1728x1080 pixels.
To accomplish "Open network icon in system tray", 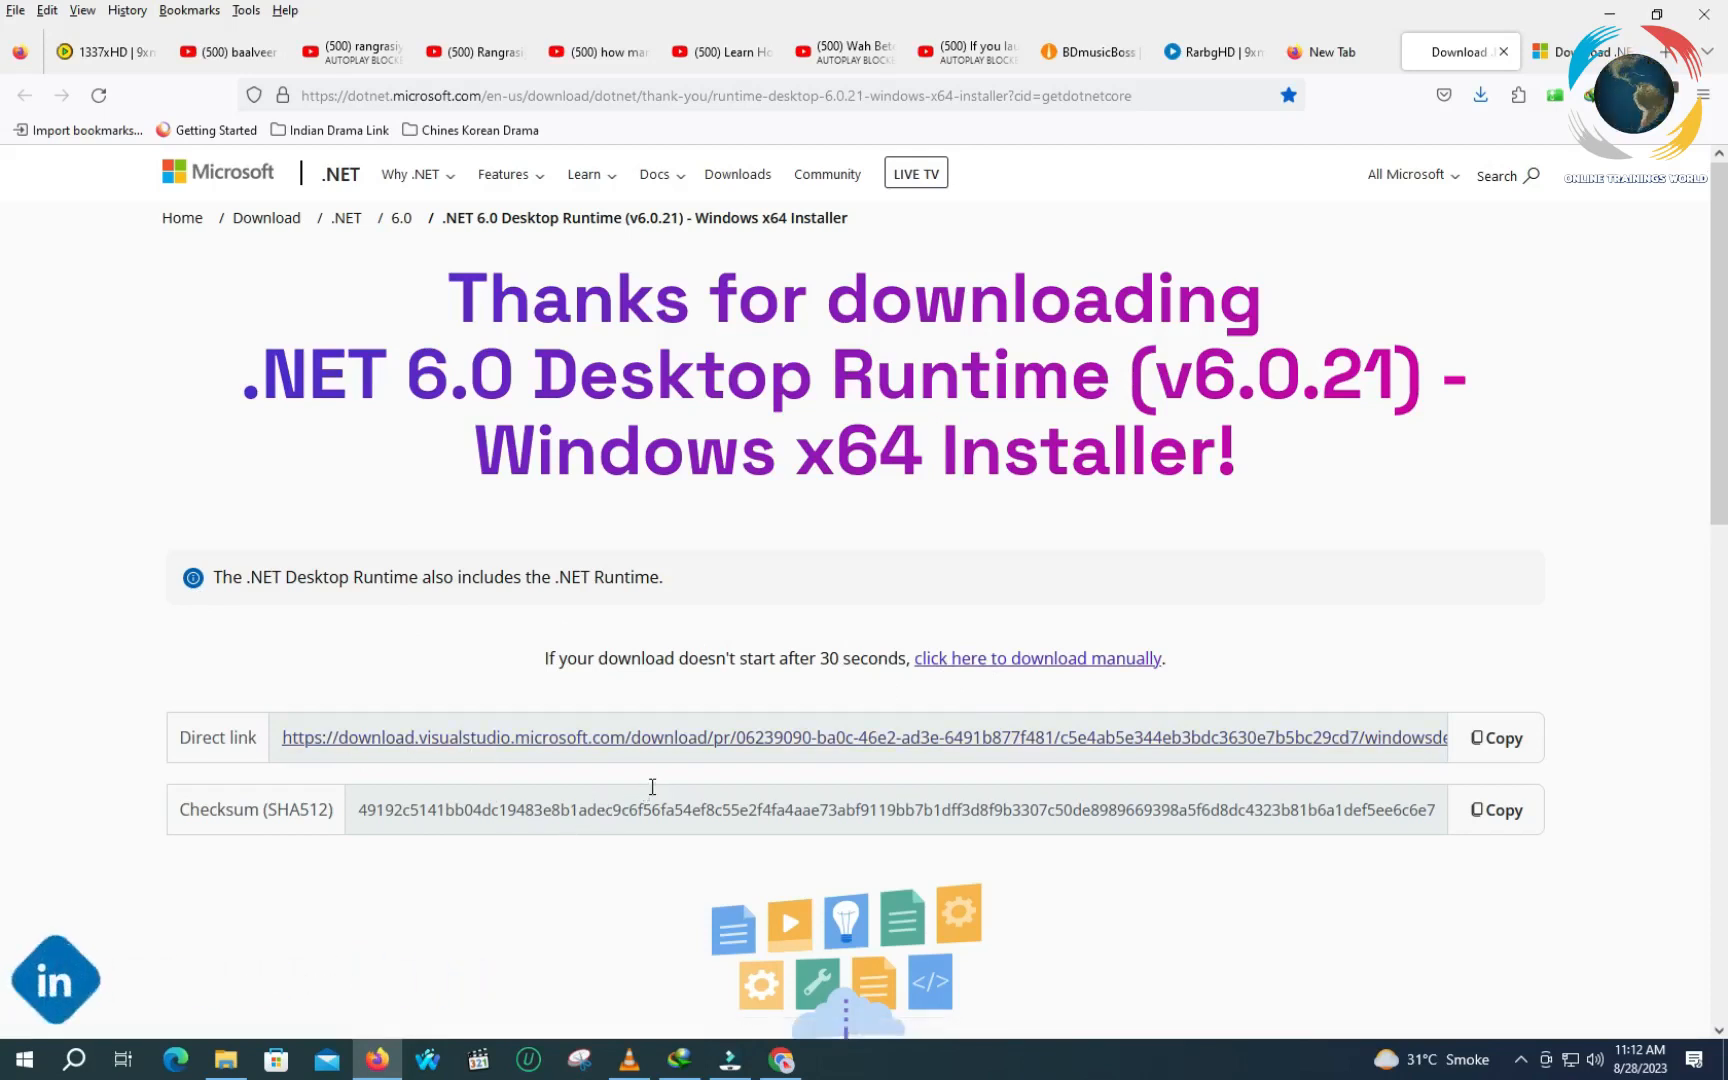I will (1571, 1059).
